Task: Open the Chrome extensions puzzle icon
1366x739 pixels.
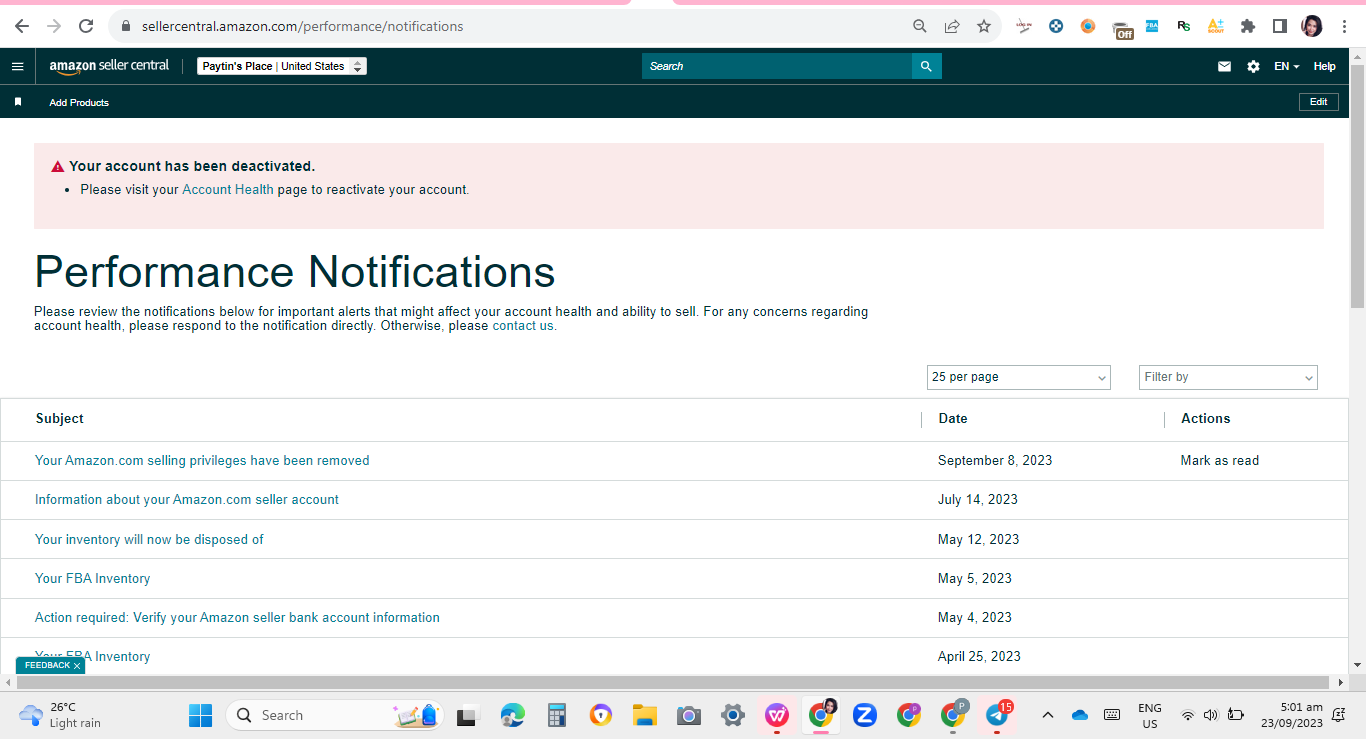Action: (x=1248, y=26)
